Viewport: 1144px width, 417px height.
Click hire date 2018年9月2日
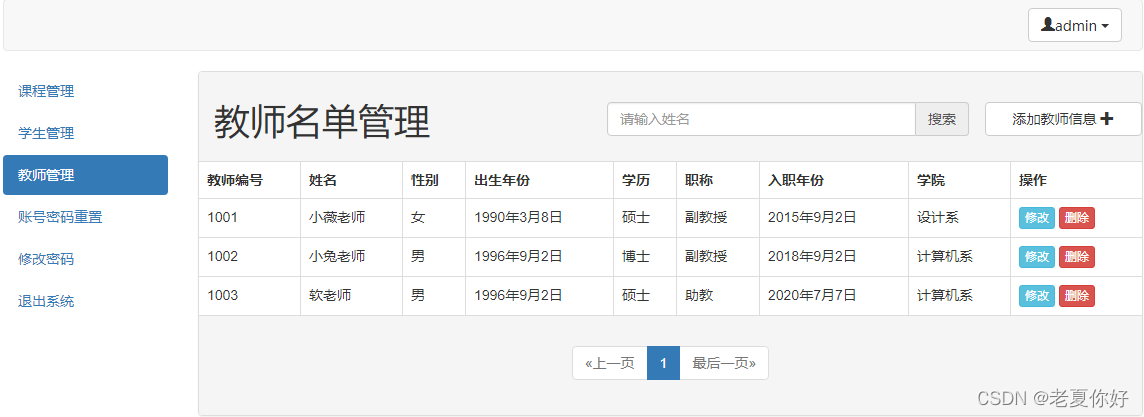[x=812, y=257]
